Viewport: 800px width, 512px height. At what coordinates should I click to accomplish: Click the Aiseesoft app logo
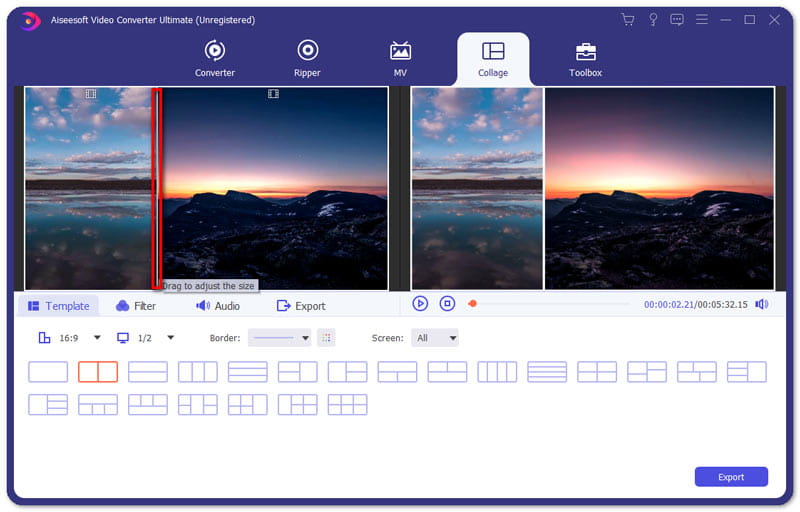click(x=31, y=20)
